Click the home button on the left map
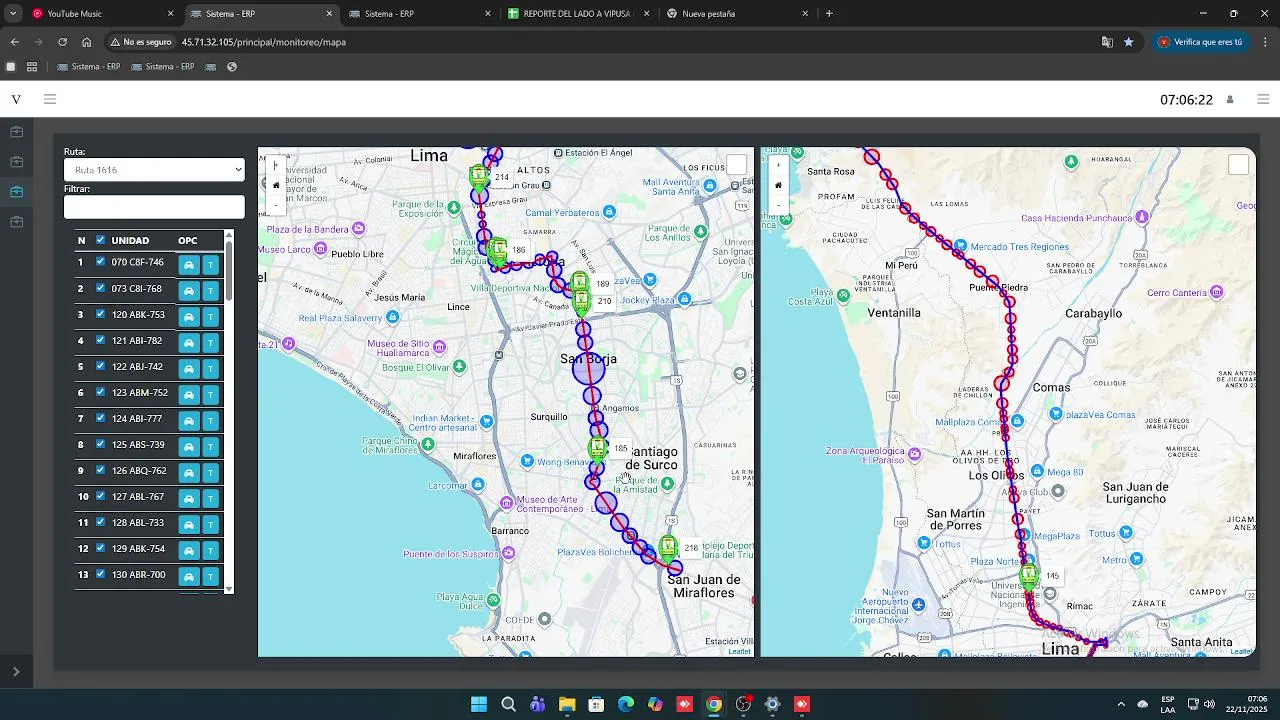The image size is (1280, 720). tap(276, 185)
